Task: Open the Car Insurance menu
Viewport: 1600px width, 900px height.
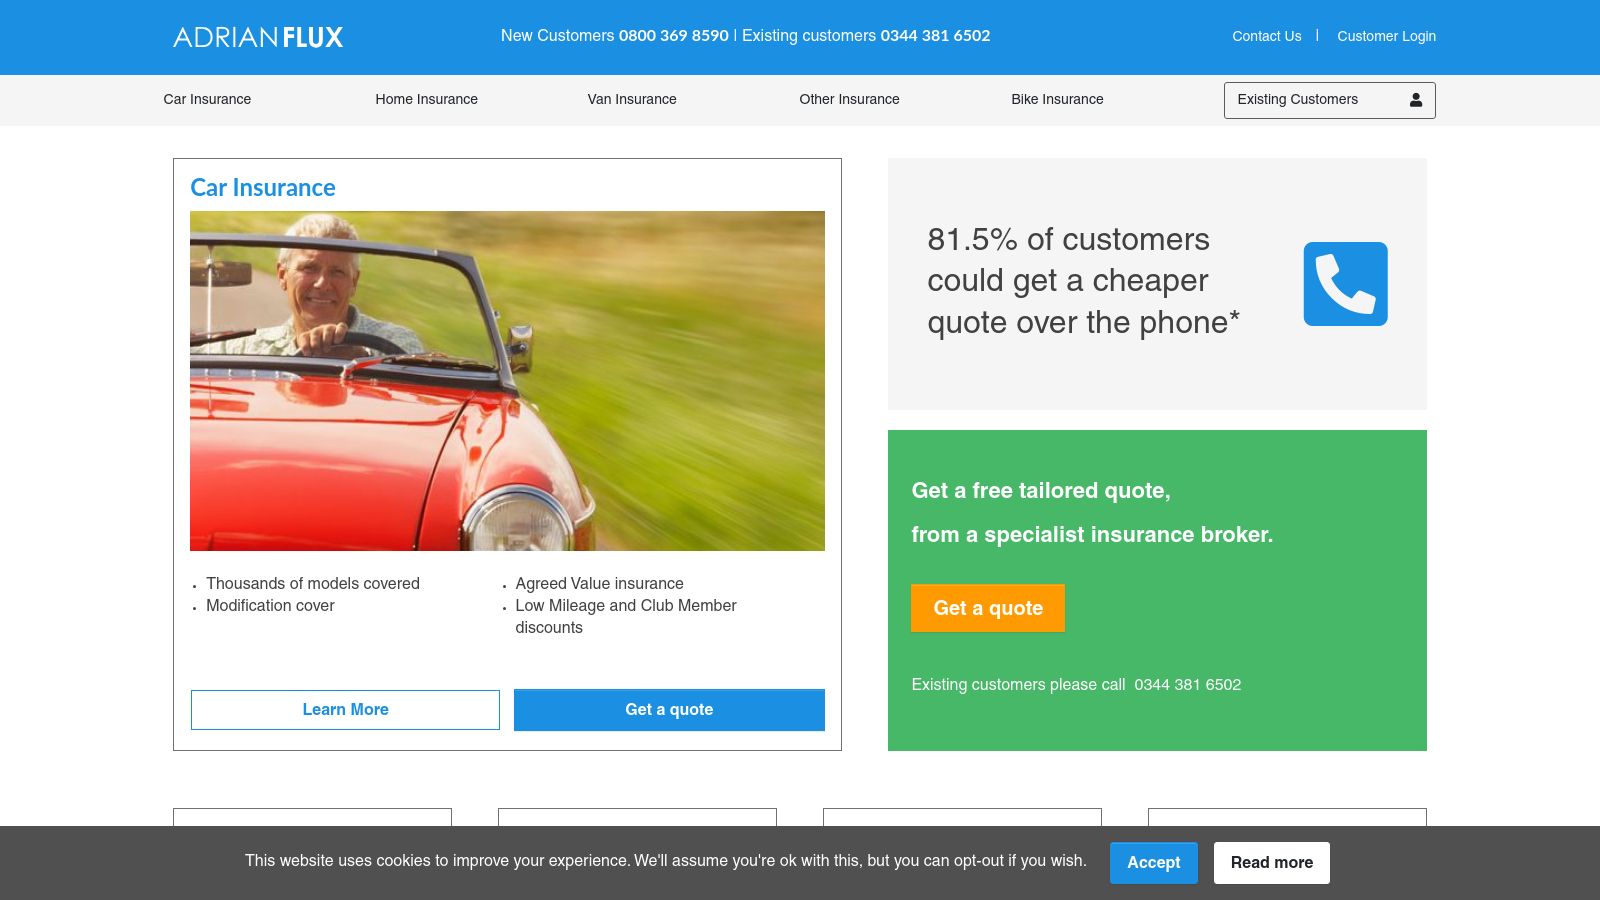Action: (x=207, y=99)
